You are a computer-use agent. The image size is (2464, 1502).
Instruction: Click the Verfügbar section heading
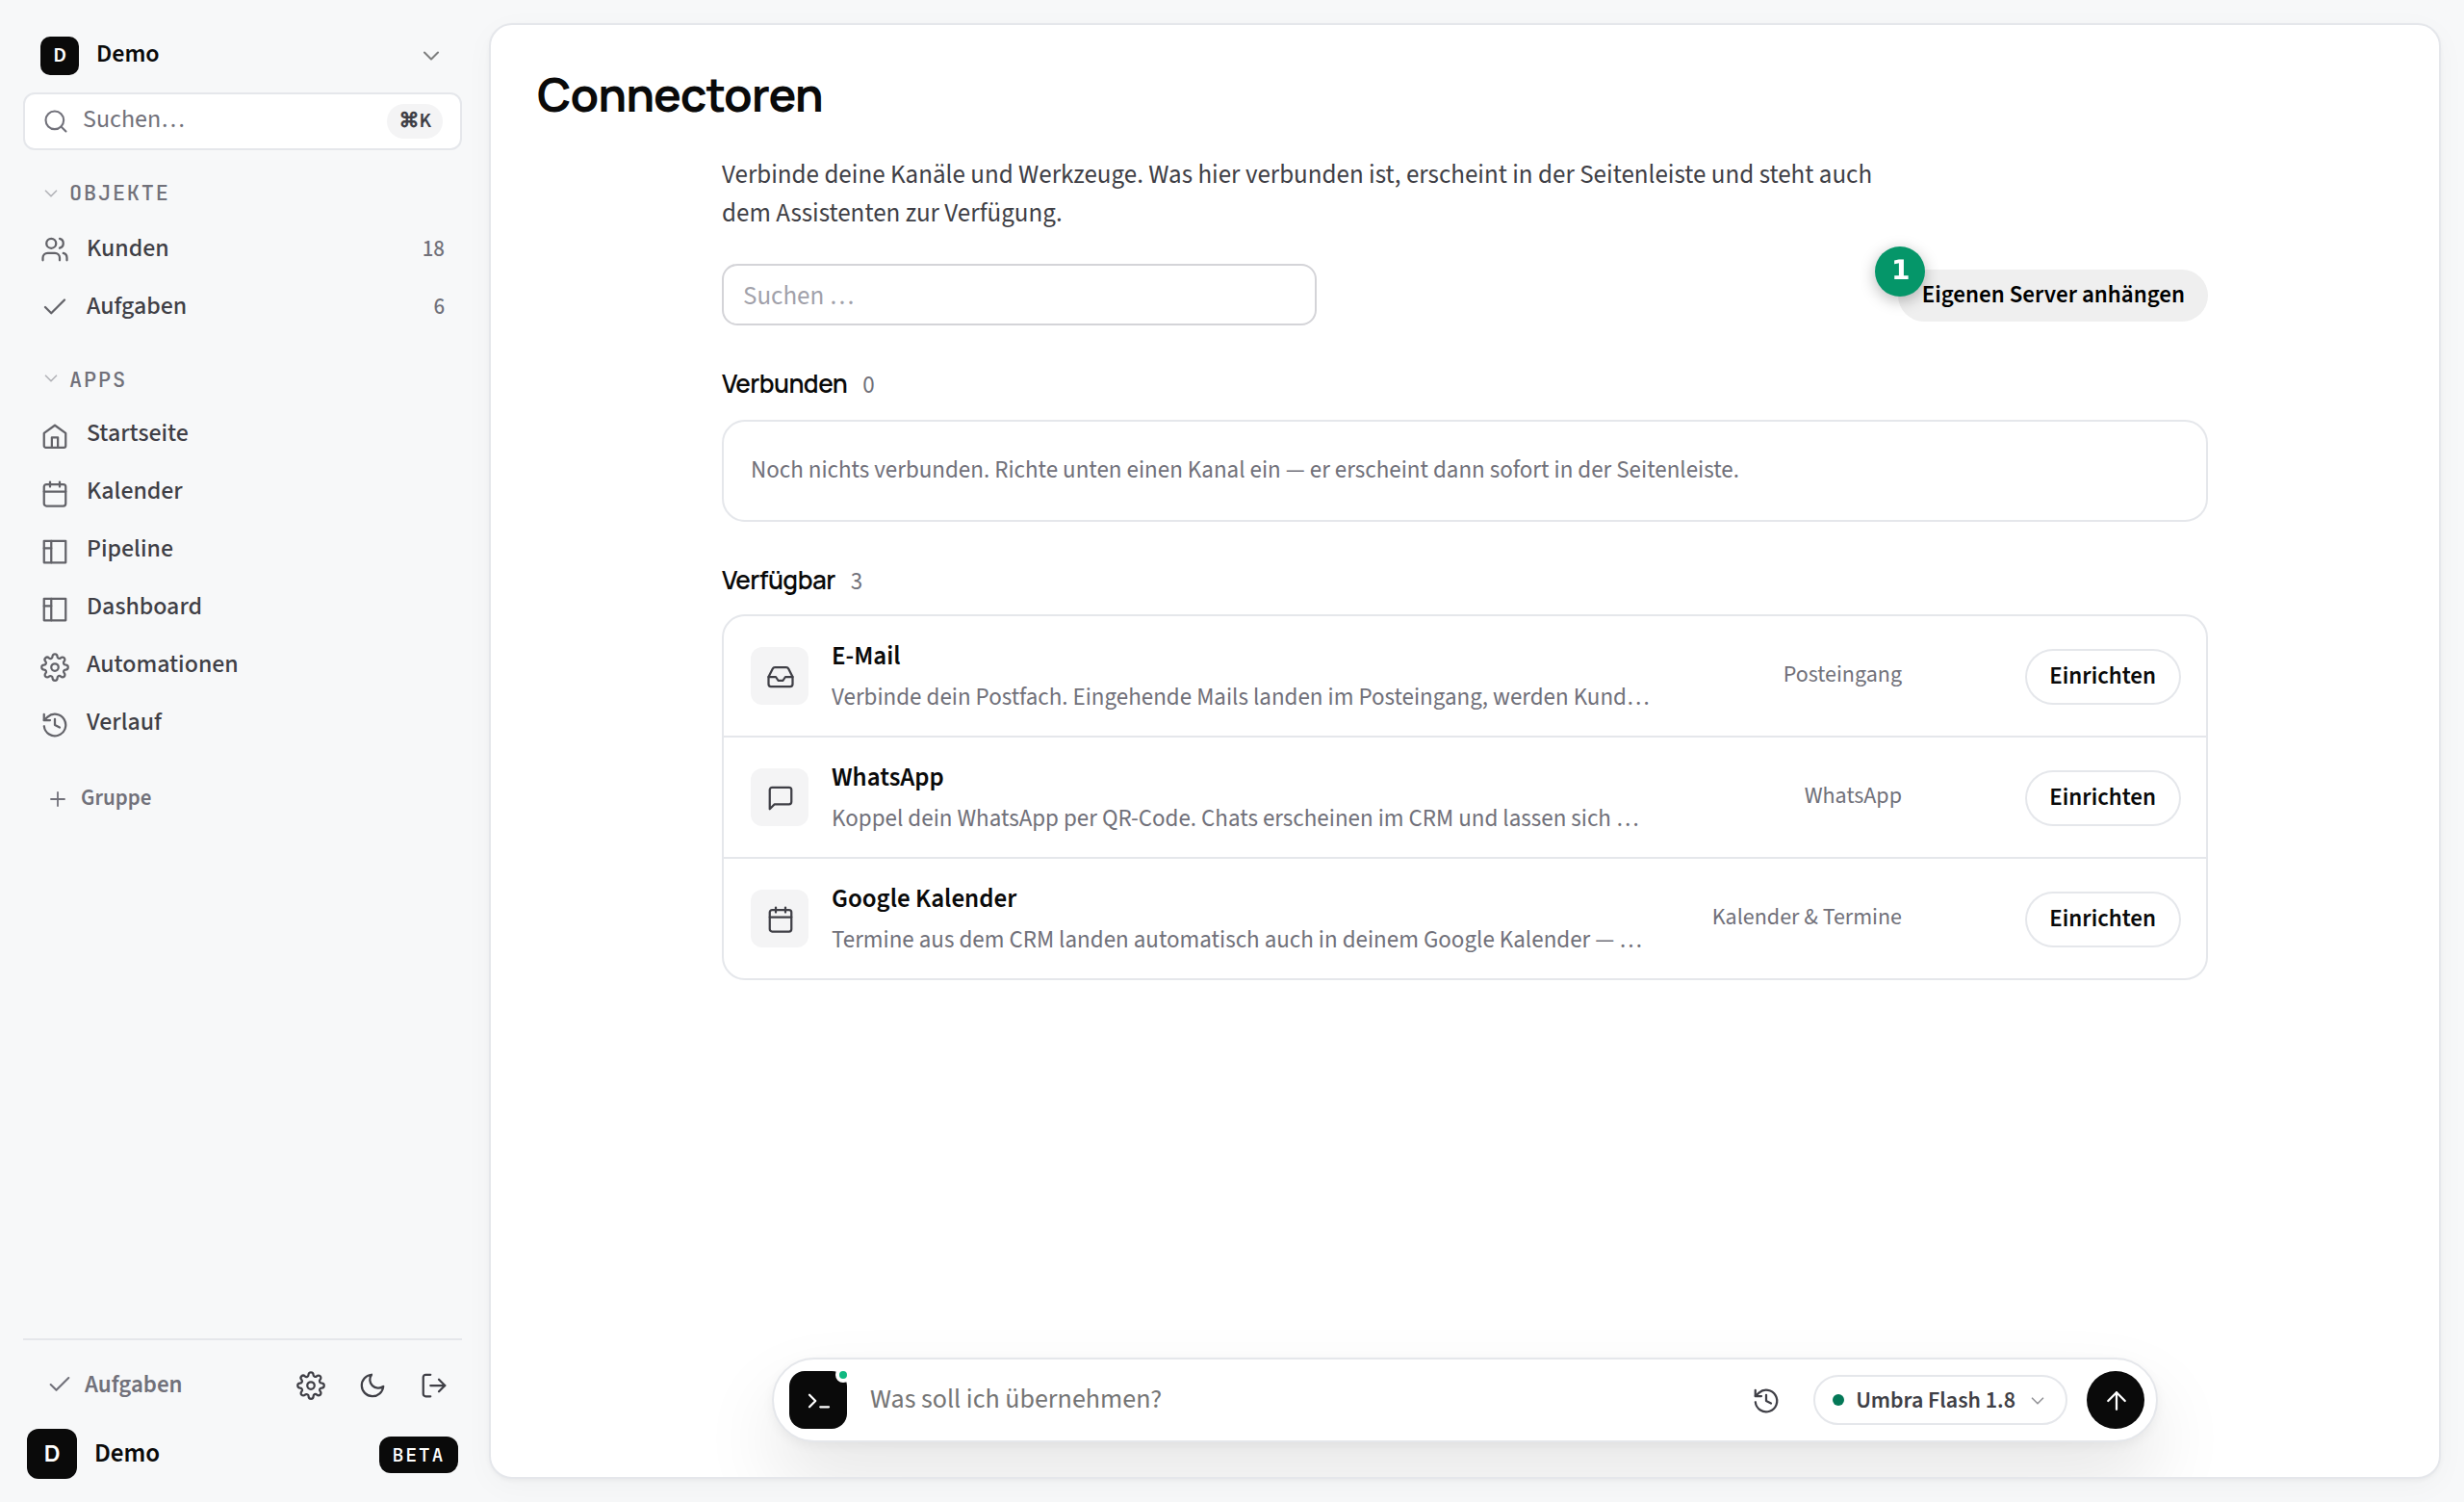tap(778, 581)
